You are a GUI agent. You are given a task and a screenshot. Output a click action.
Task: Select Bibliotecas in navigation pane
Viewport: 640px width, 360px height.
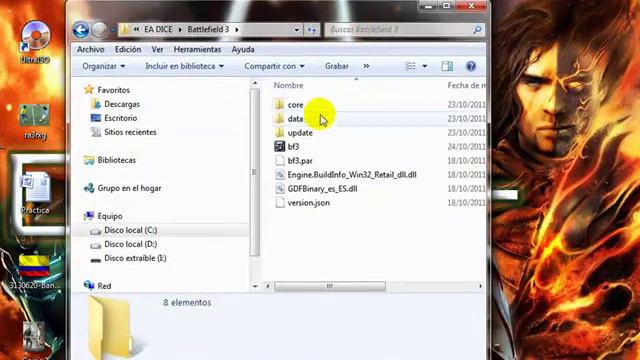tap(116, 160)
